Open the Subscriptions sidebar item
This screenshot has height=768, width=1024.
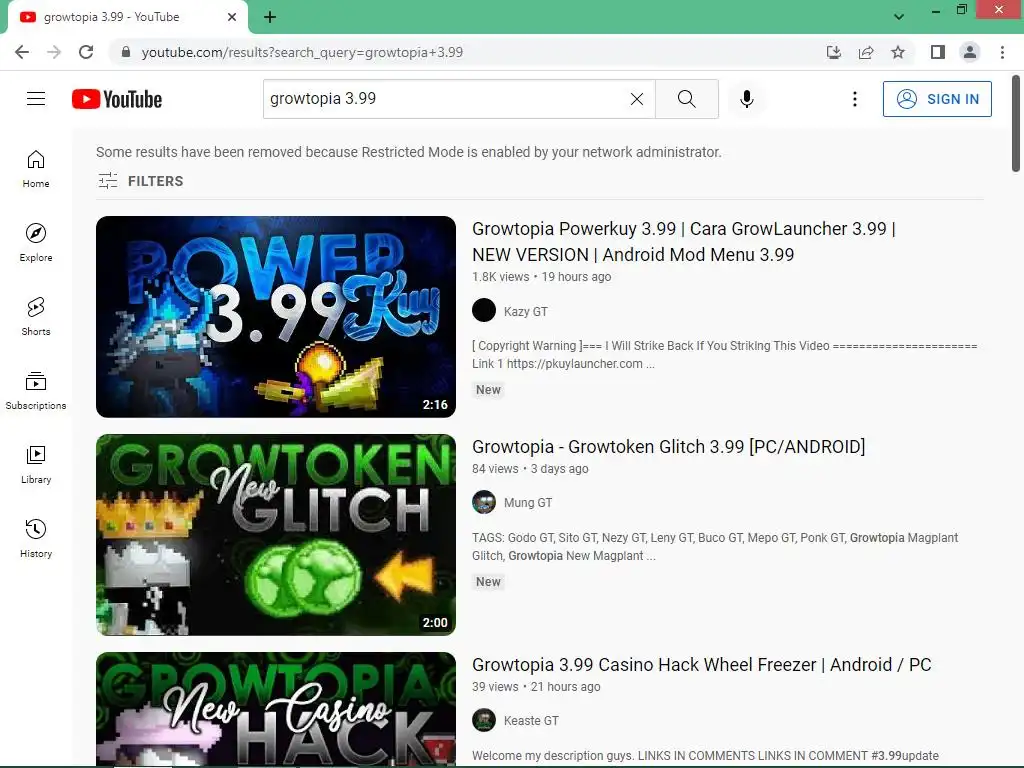(x=36, y=391)
